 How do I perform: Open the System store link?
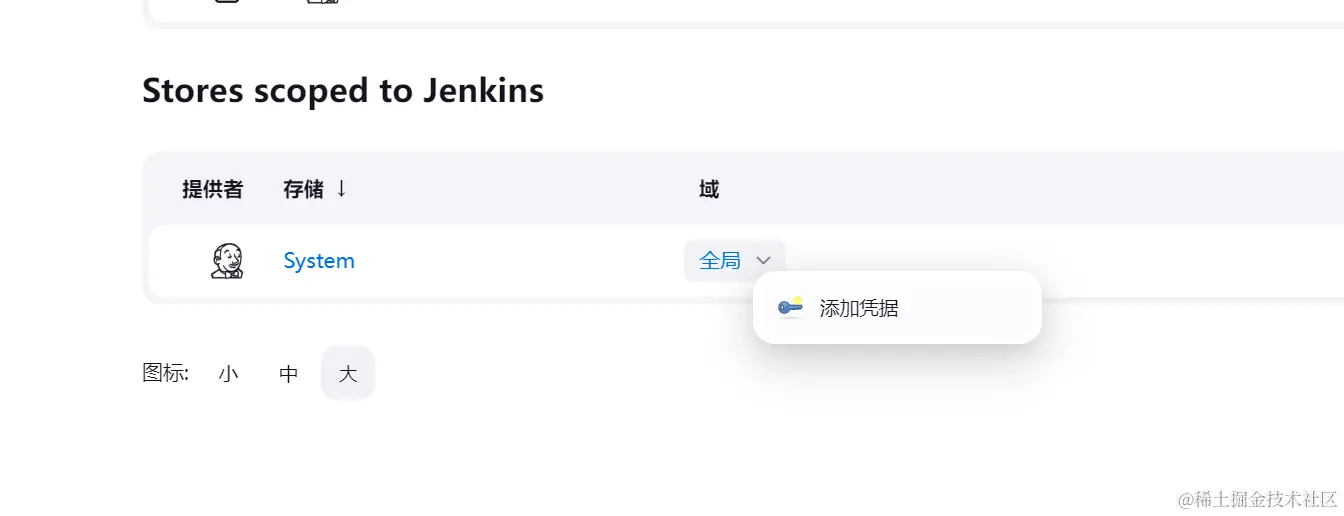[x=319, y=261]
